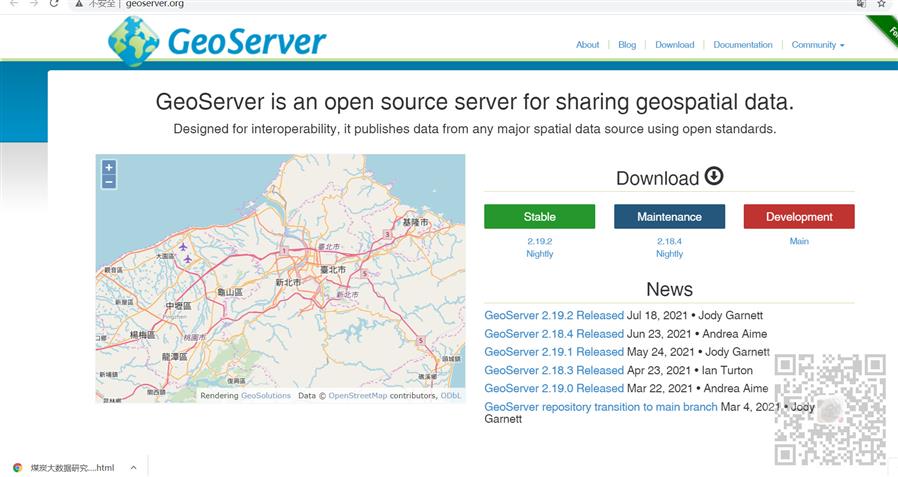Zoom out on the map with minus button
The image size is (898, 477).
click(109, 182)
